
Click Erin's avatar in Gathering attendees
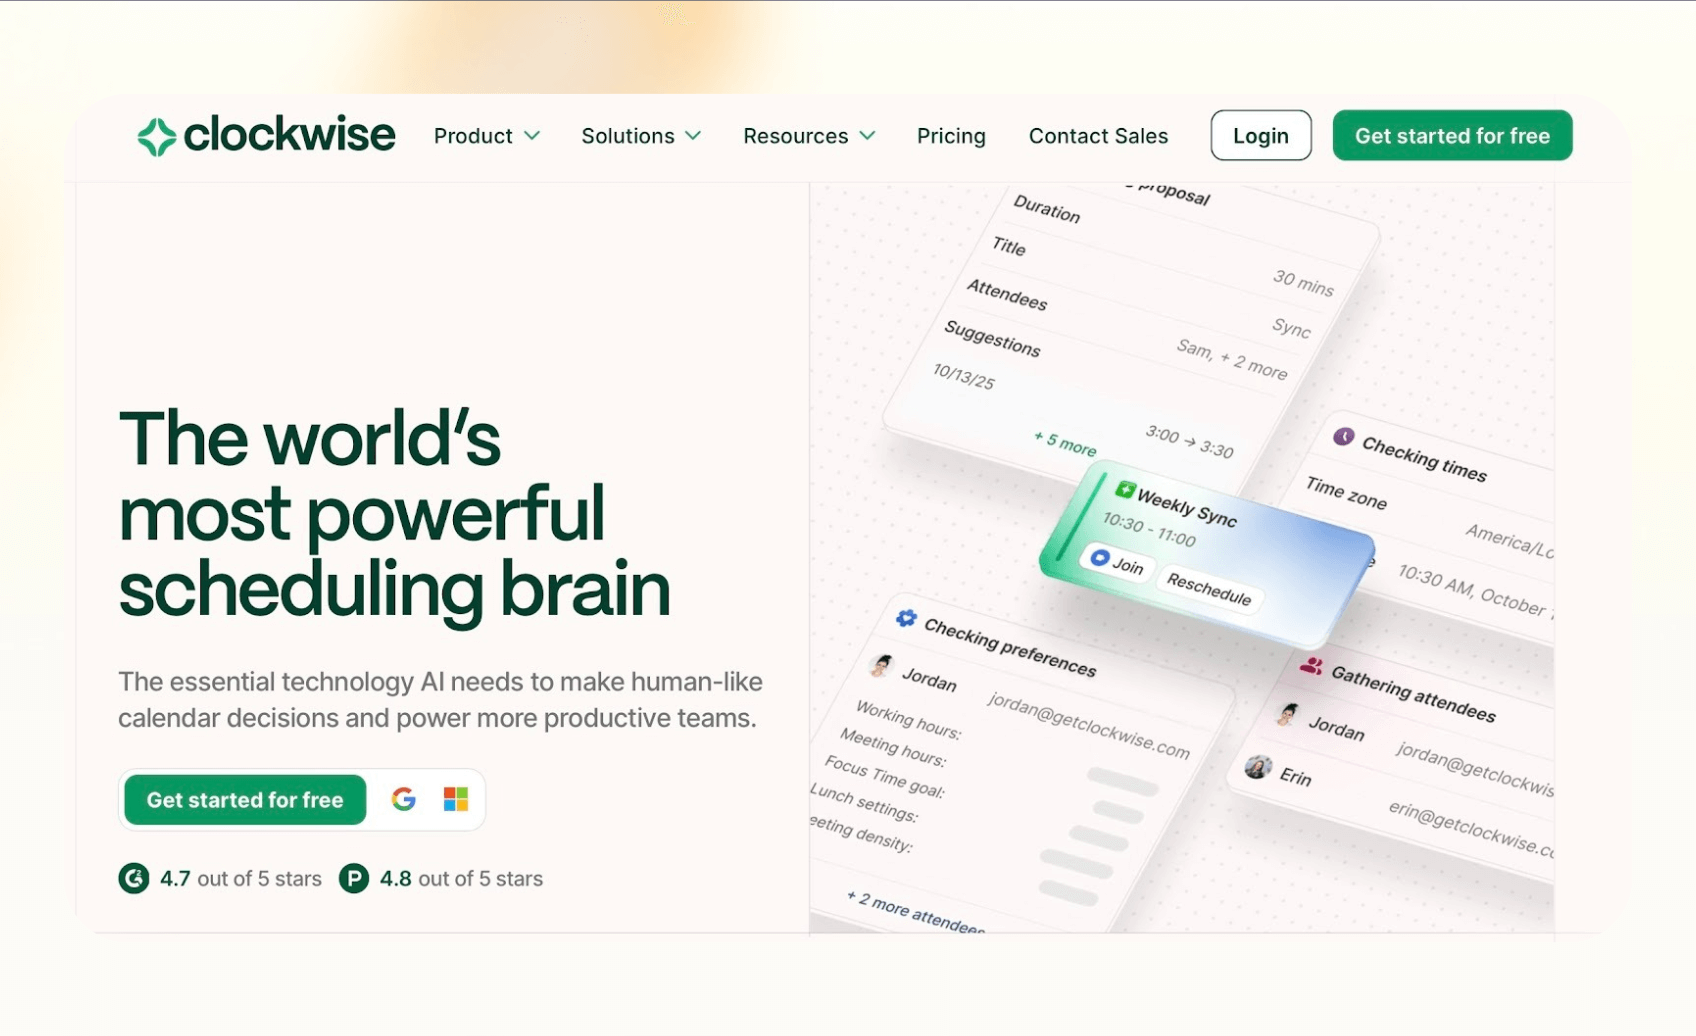pos(1258,768)
